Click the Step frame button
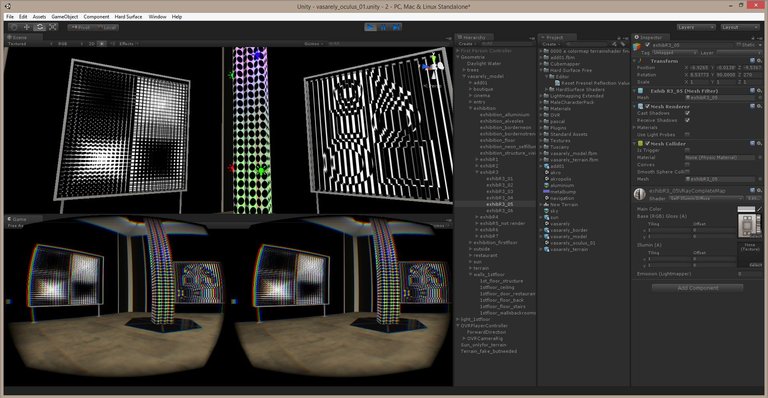768x398 pixels. click(x=396, y=27)
